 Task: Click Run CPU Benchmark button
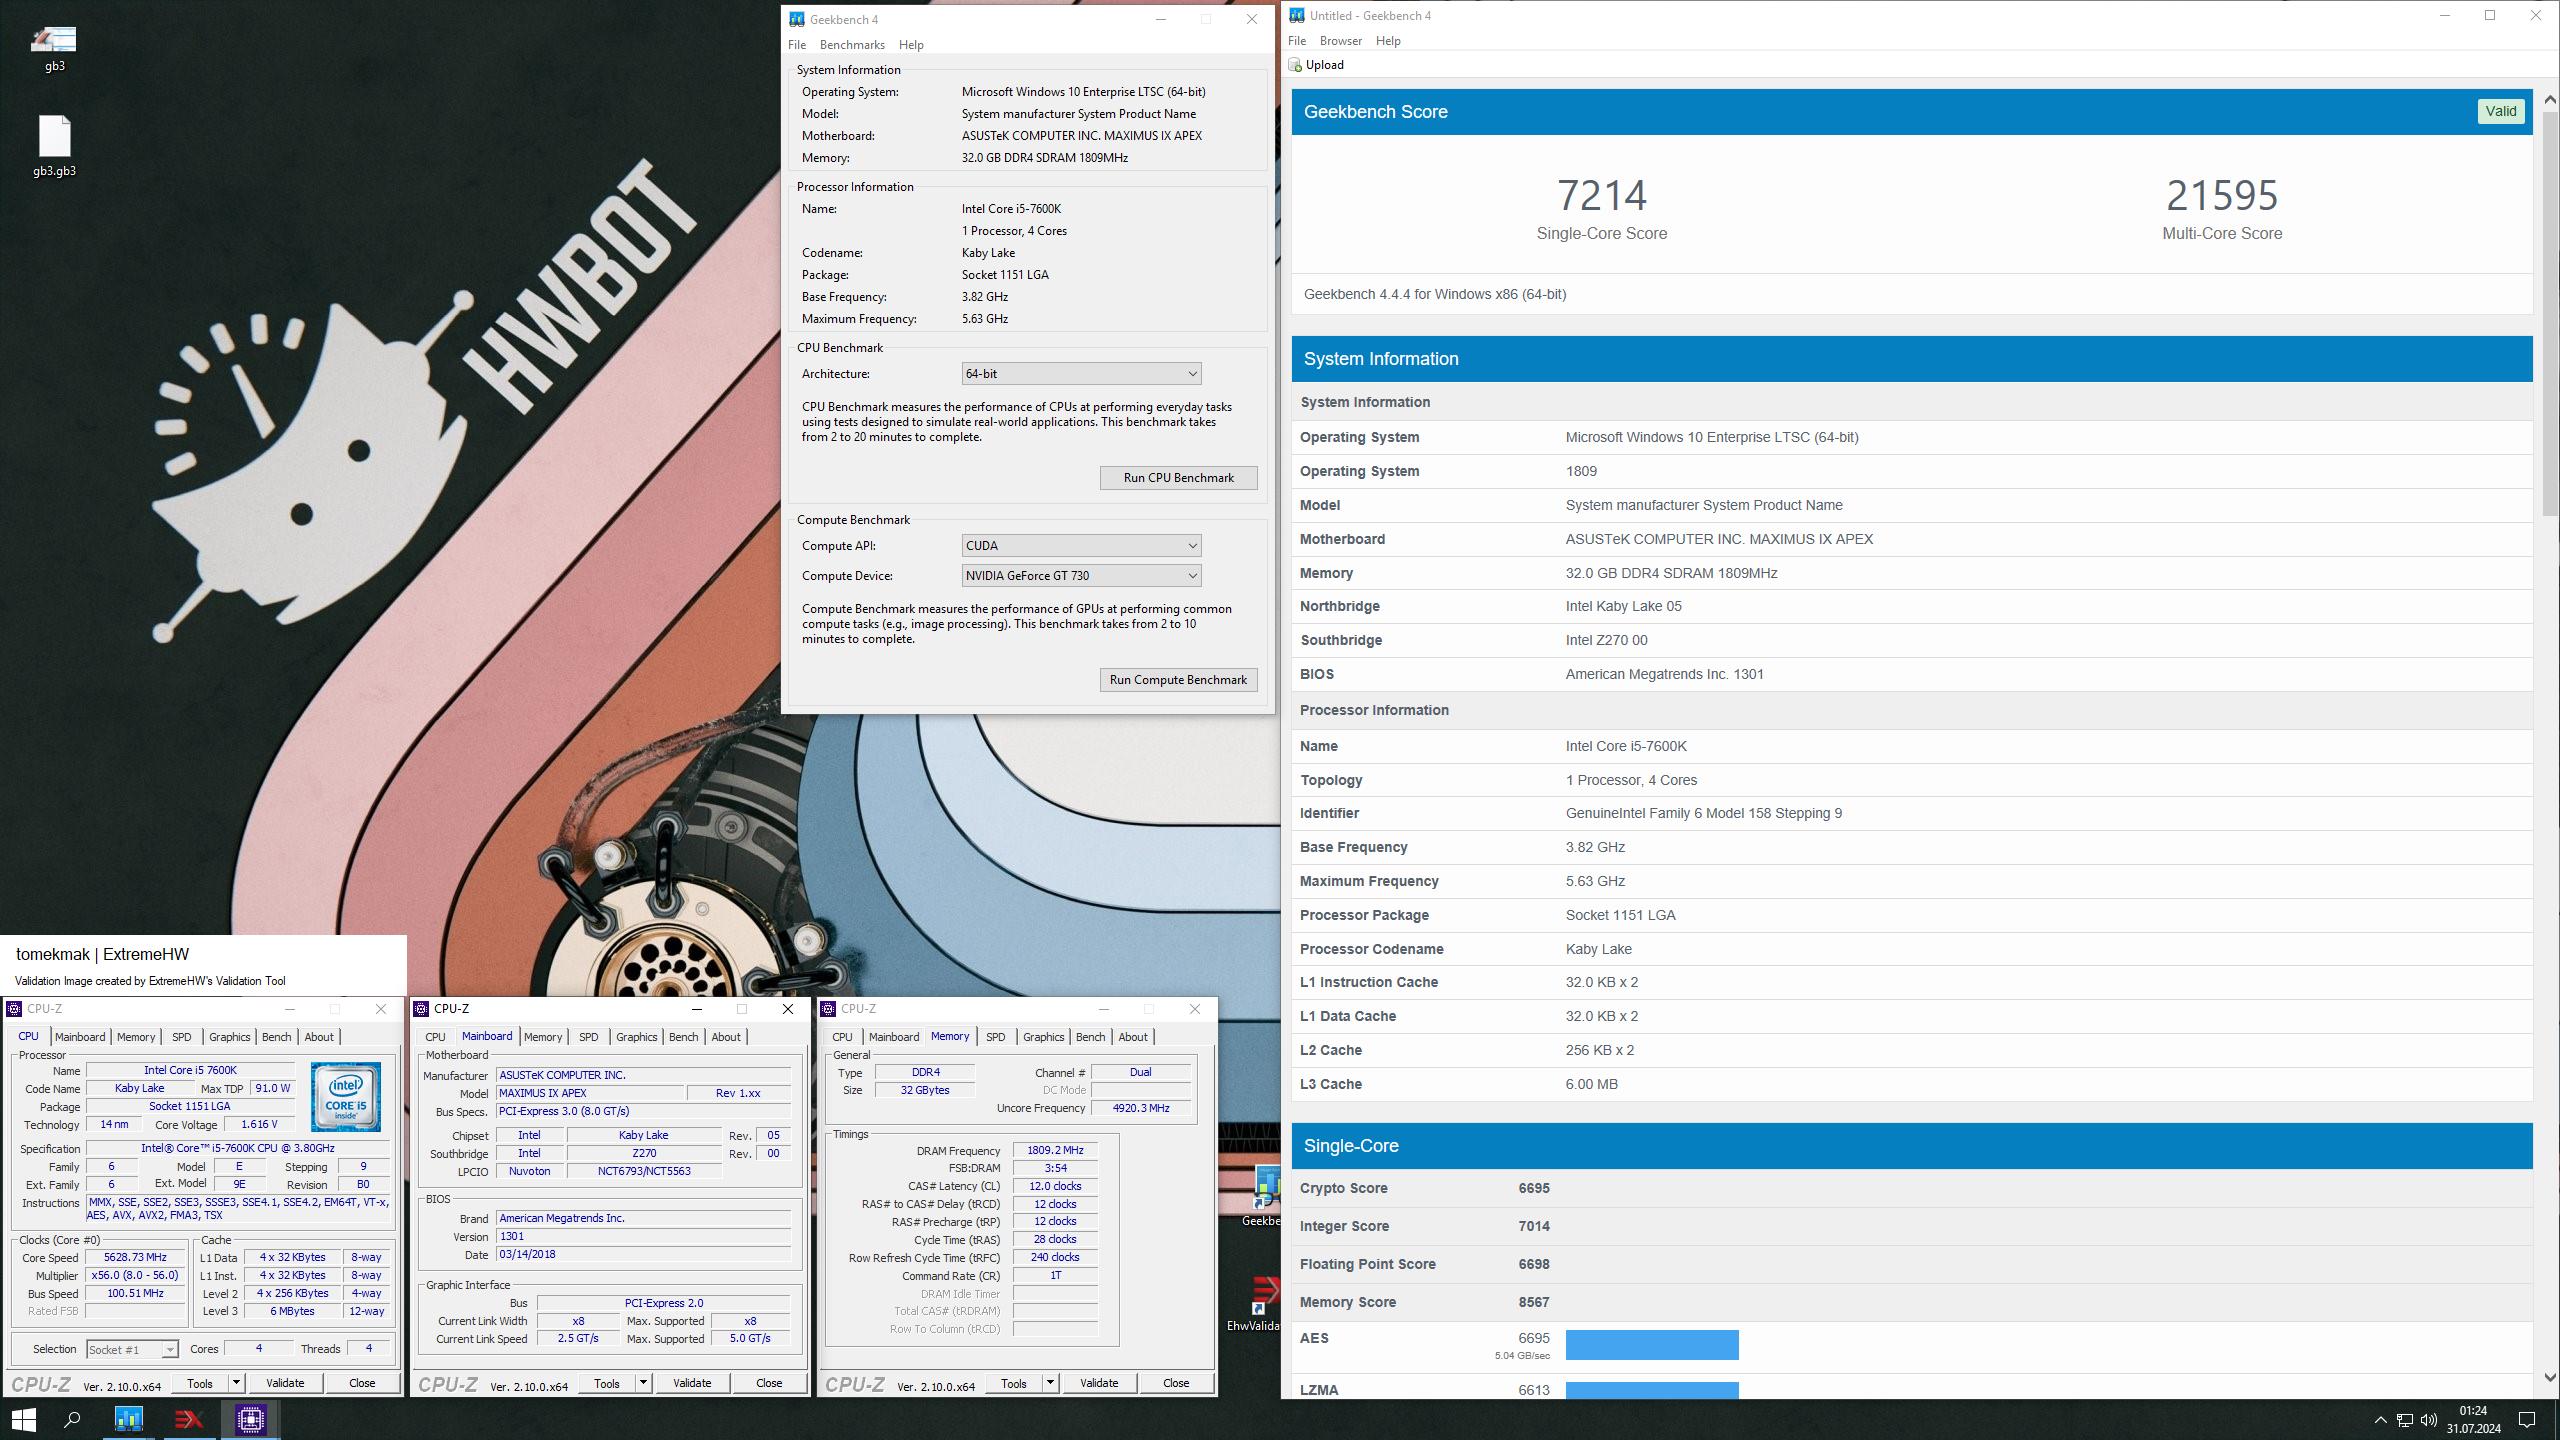1178,478
